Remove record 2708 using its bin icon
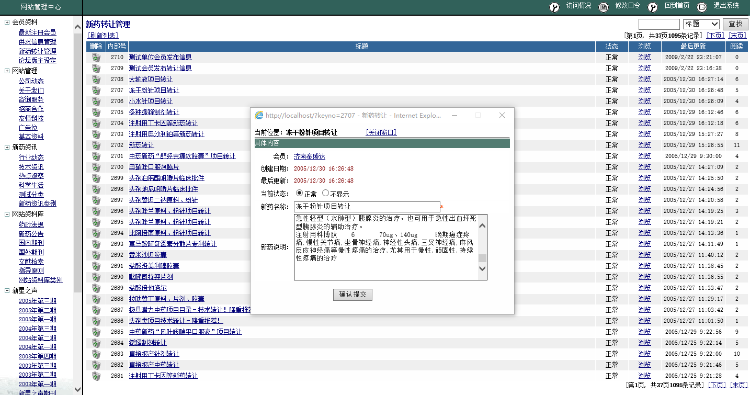Screen dimensions: 750x395 (96, 79)
